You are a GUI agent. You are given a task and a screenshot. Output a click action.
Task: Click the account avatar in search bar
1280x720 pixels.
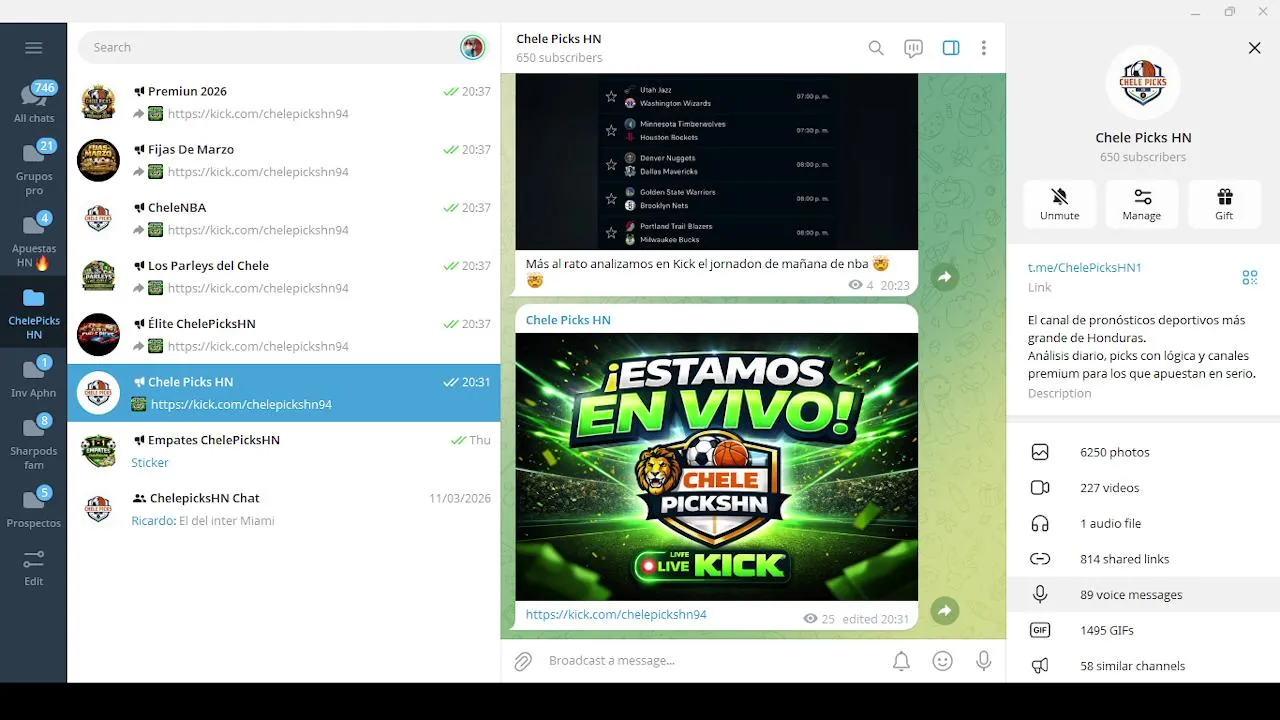click(472, 47)
